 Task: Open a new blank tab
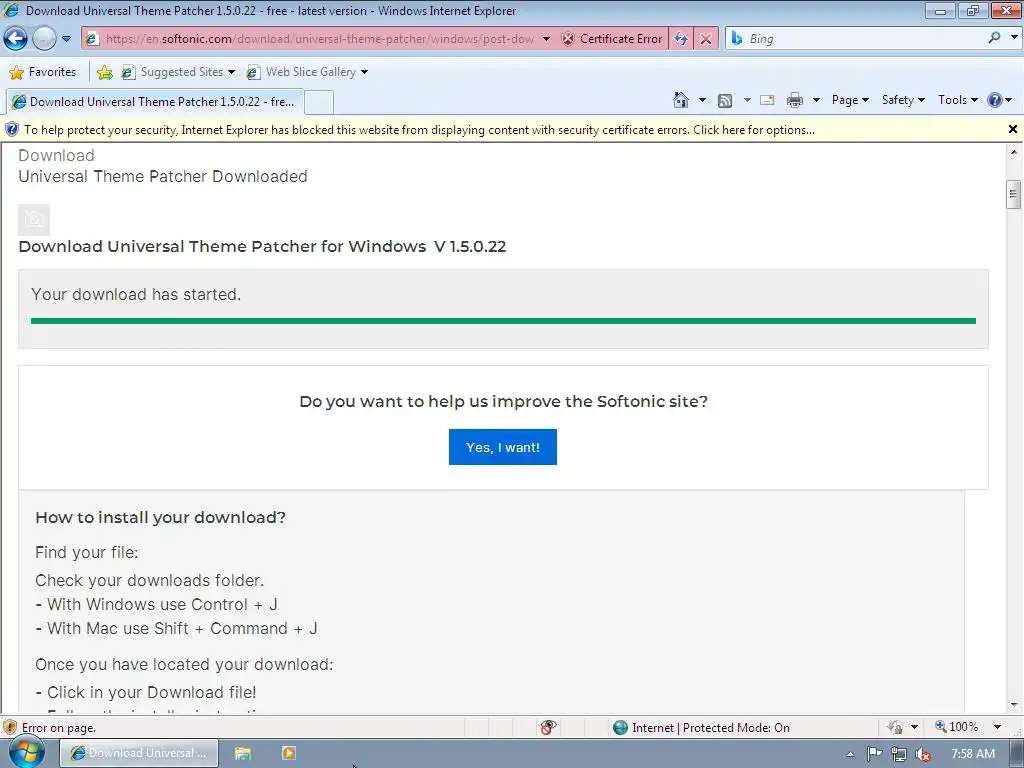[319, 103]
